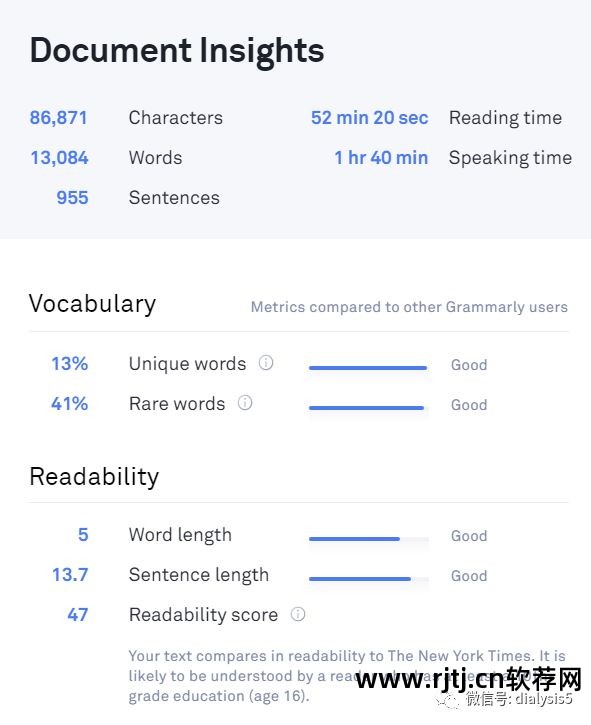Select the 86,871 Characters count
Screen dimensions: 591x725
(x=59, y=118)
